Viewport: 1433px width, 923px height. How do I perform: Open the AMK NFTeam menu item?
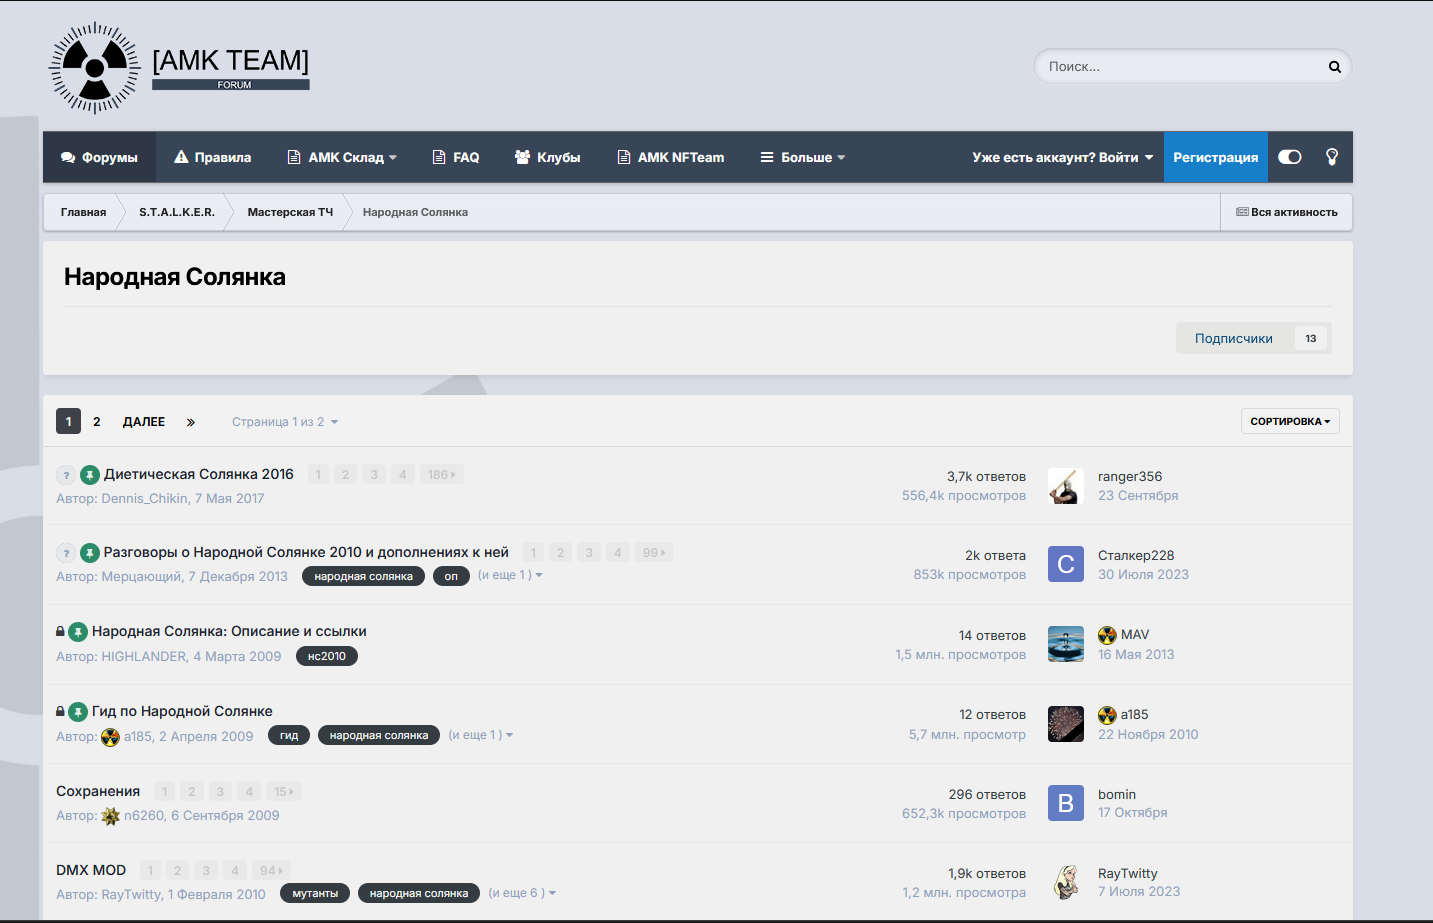pyautogui.click(x=671, y=157)
